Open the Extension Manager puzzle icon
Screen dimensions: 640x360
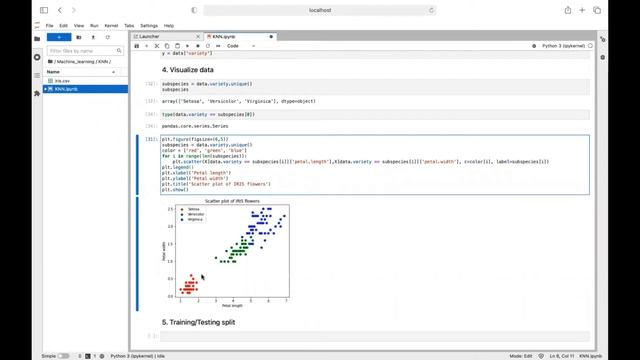click(37, 93)
